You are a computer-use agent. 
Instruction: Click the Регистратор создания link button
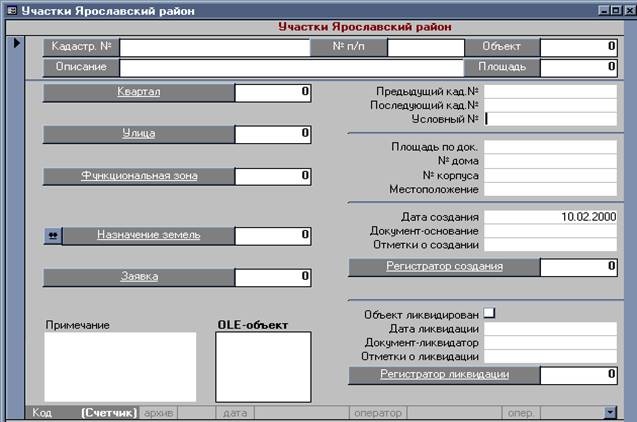(x=444, y=267)
